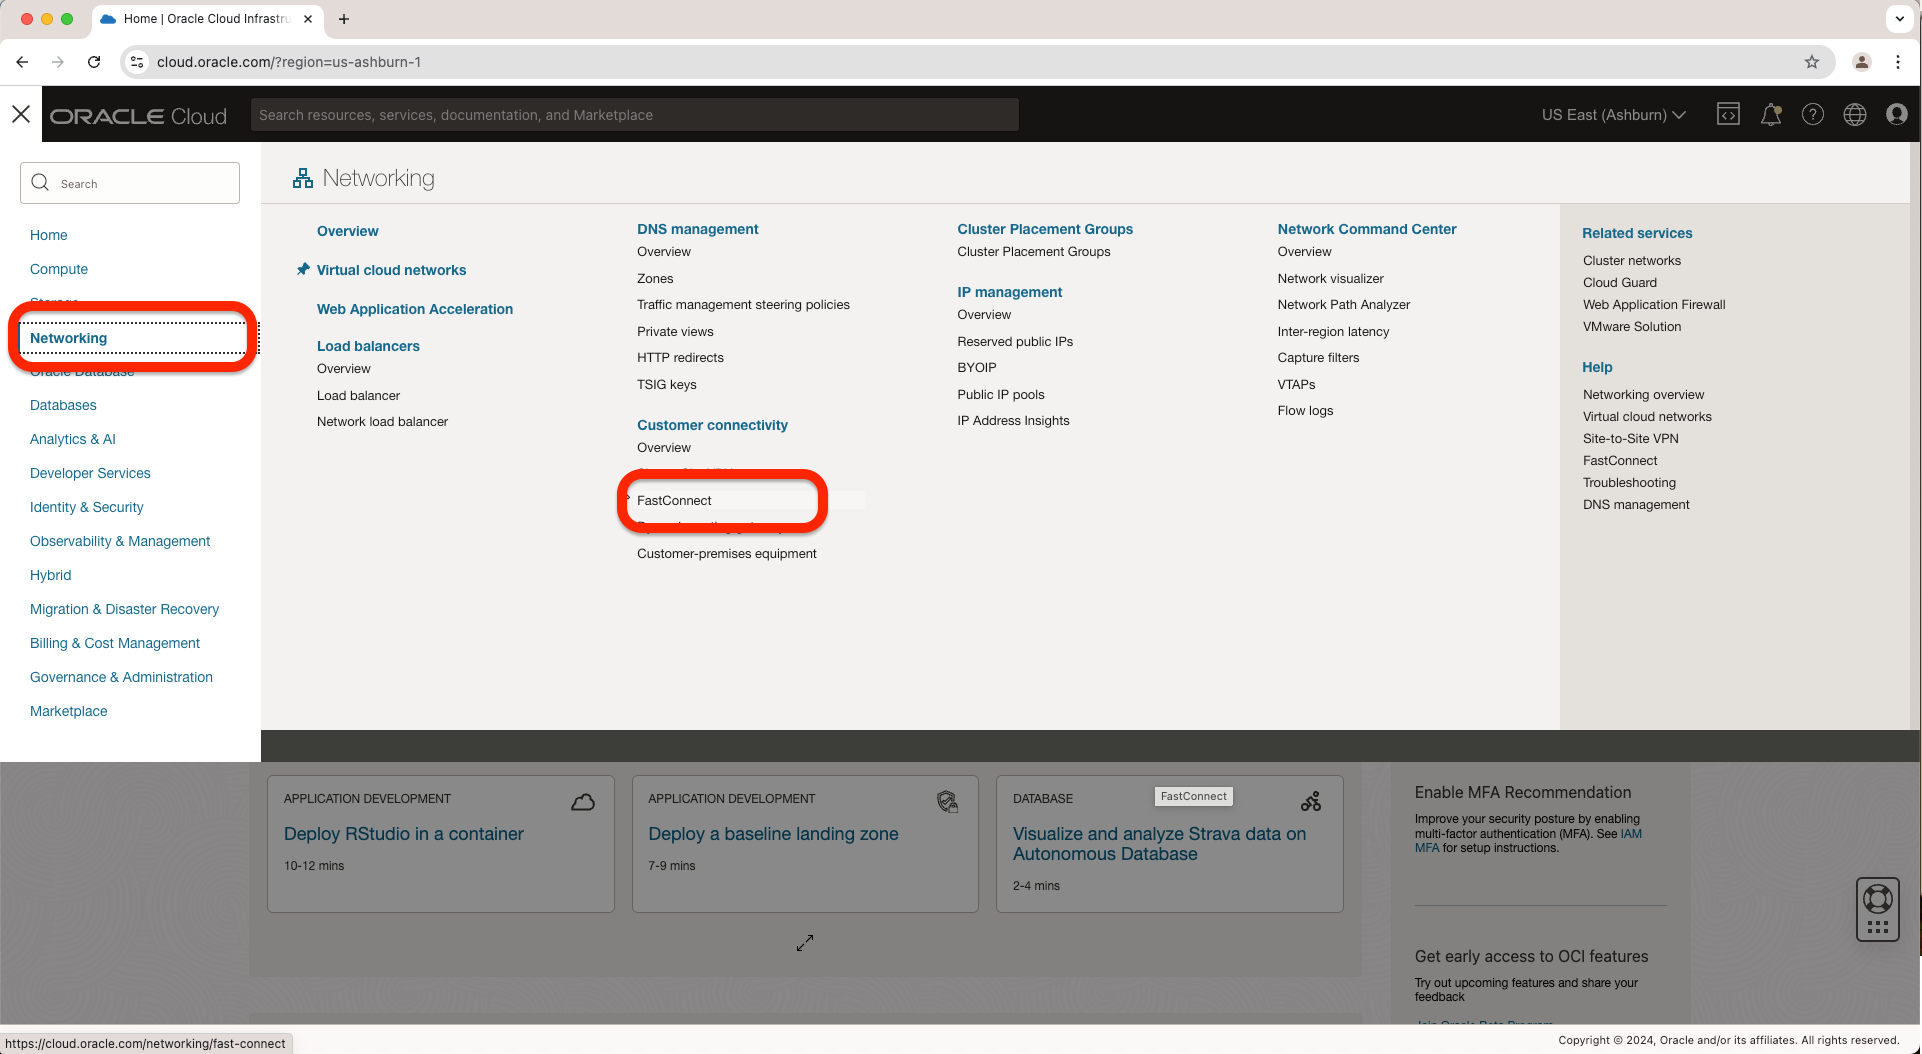Open the FastConnect link
Screen dimensions: 1922x1054
pyautogui.click(x=674, y=500)
